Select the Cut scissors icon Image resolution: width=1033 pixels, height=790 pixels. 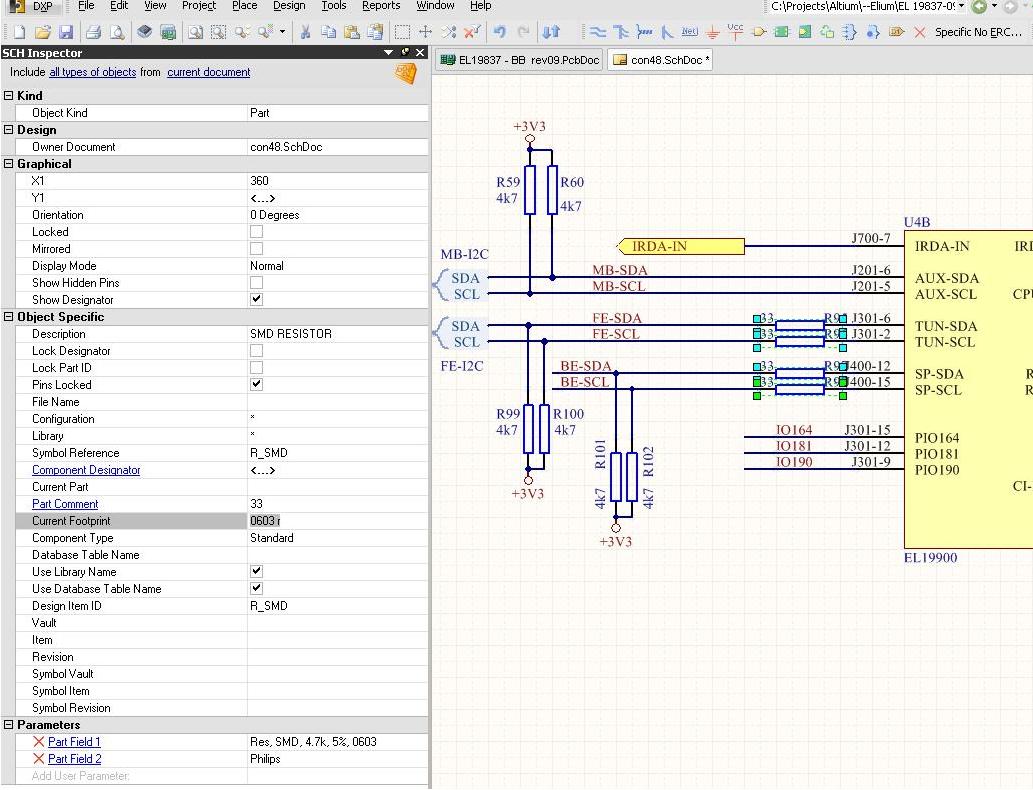tap(305, 32)
